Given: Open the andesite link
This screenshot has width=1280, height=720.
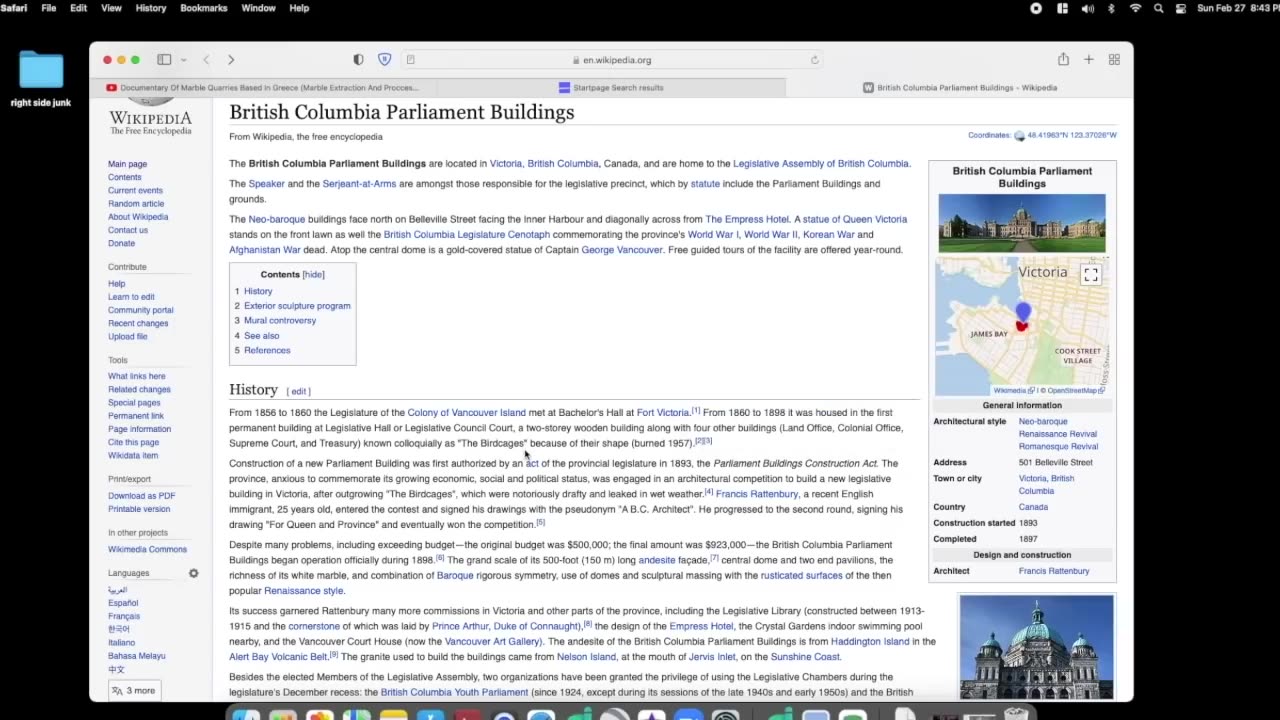Looking at the screenshot, I should (657, 560).
